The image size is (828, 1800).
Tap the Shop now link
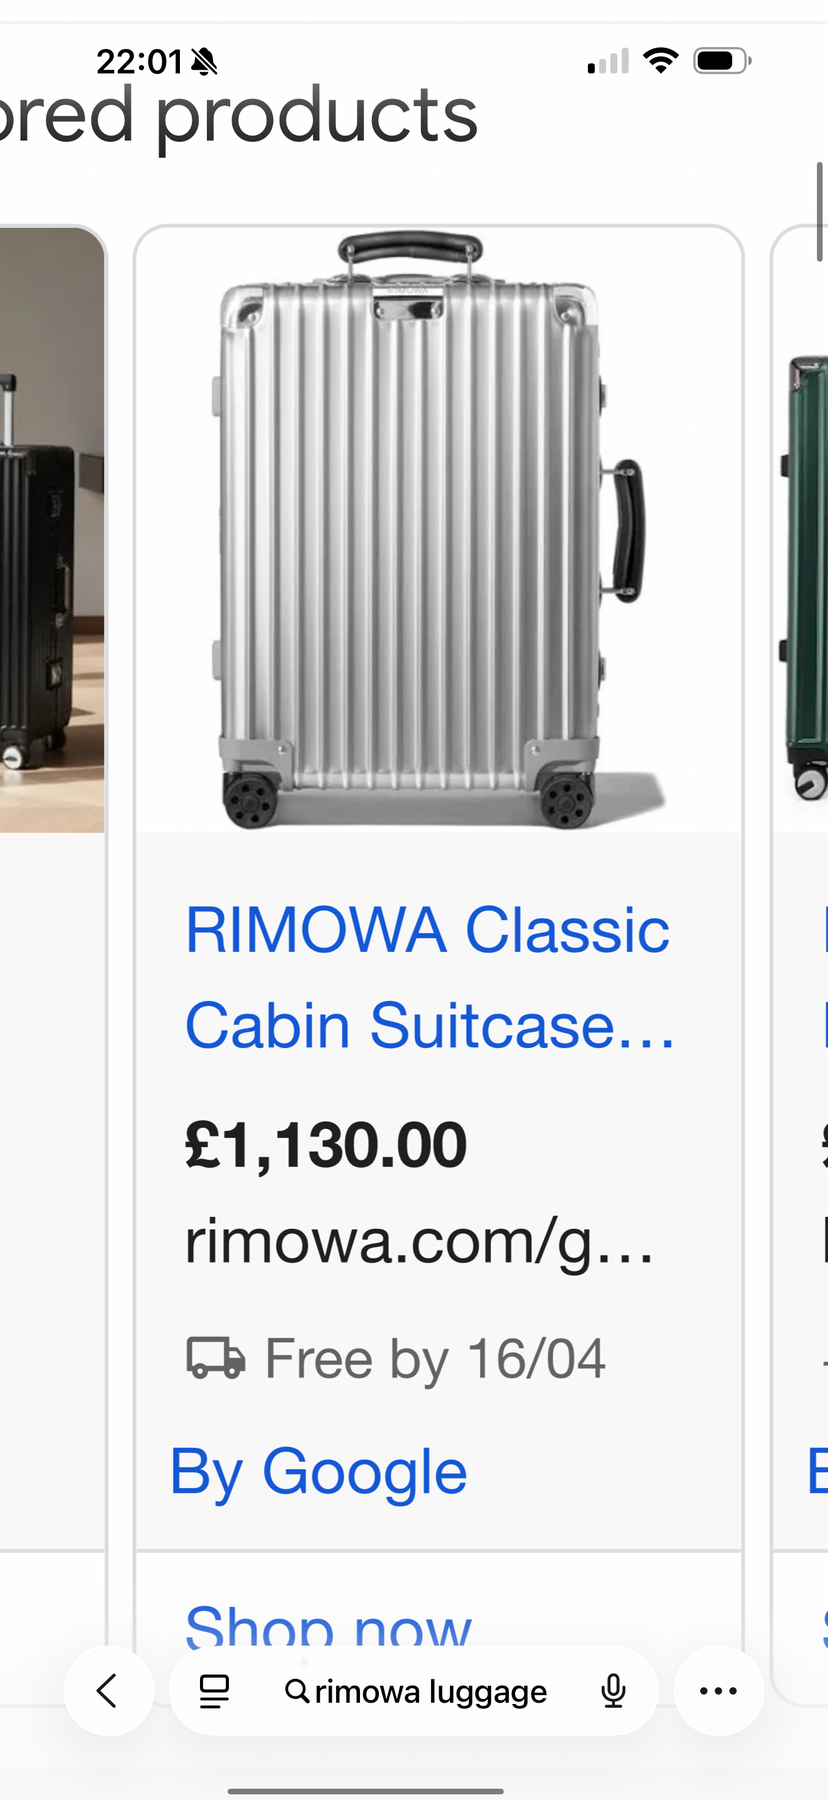tap(328, 1626)
